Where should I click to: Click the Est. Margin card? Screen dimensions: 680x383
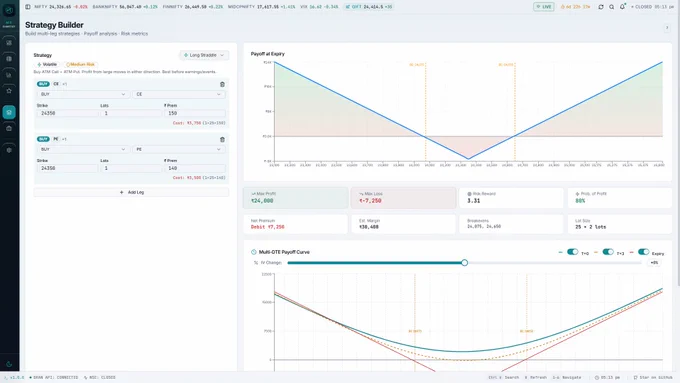[x=403, y=224]
